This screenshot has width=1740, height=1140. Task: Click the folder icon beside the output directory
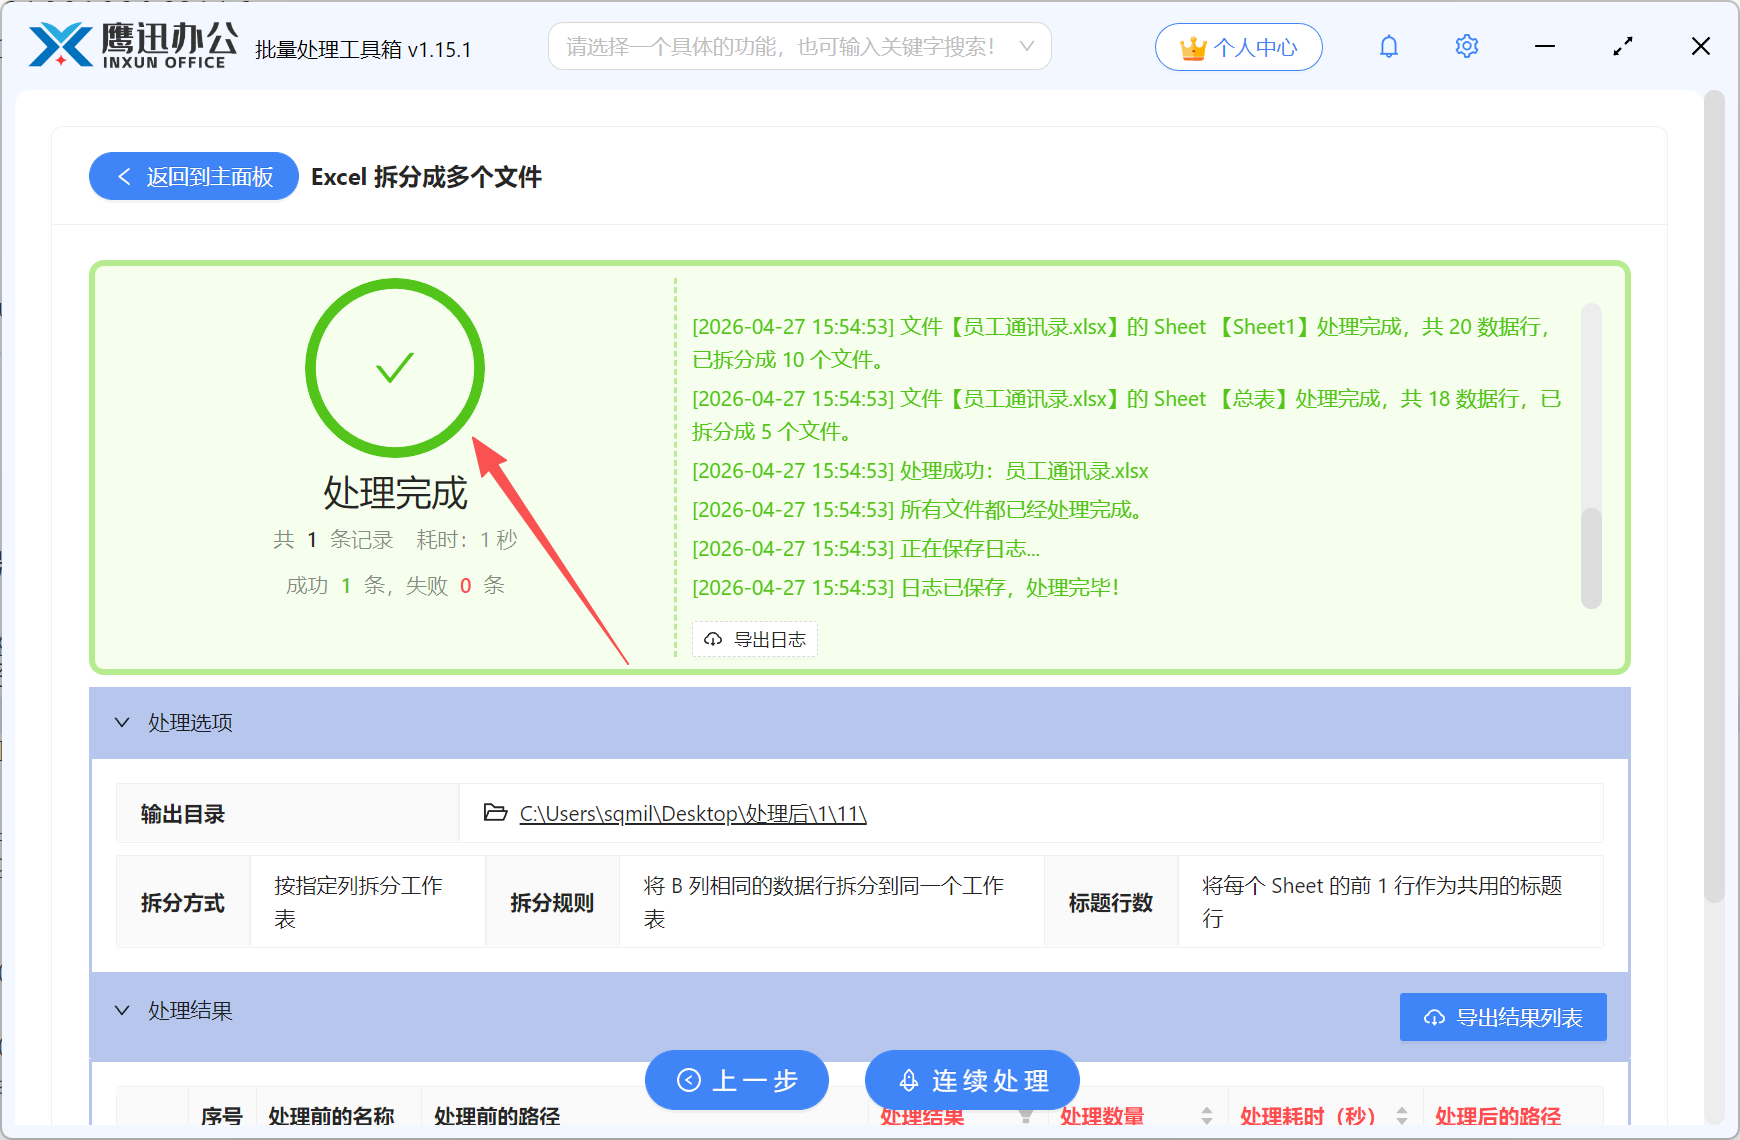pos(495,813)
